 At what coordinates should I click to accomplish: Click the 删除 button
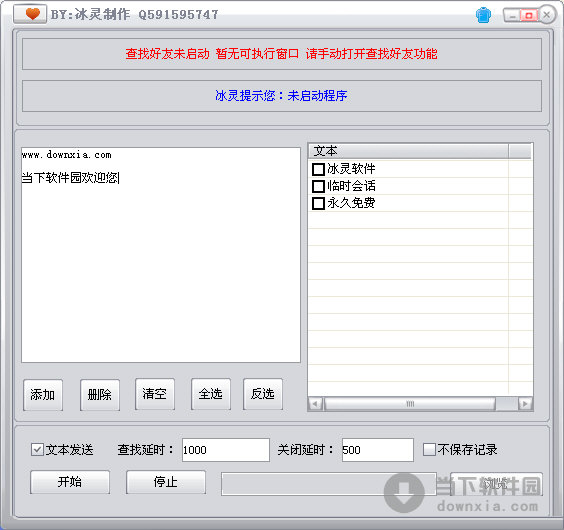coord(100,395)
